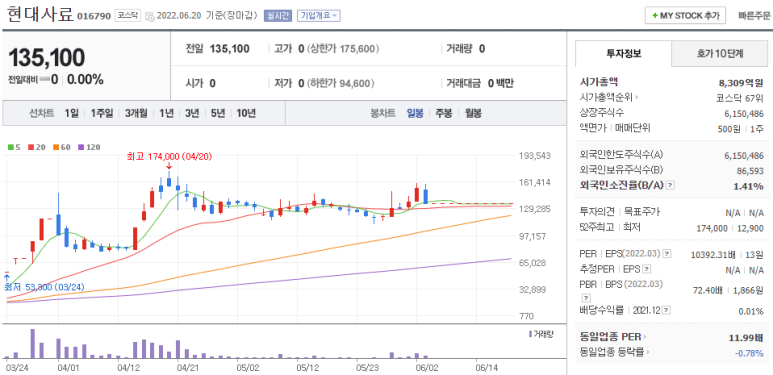Click the 거래량 legend marker in volume chart
This screenshot has width=773, height=375.
click(x=530, y=334)
